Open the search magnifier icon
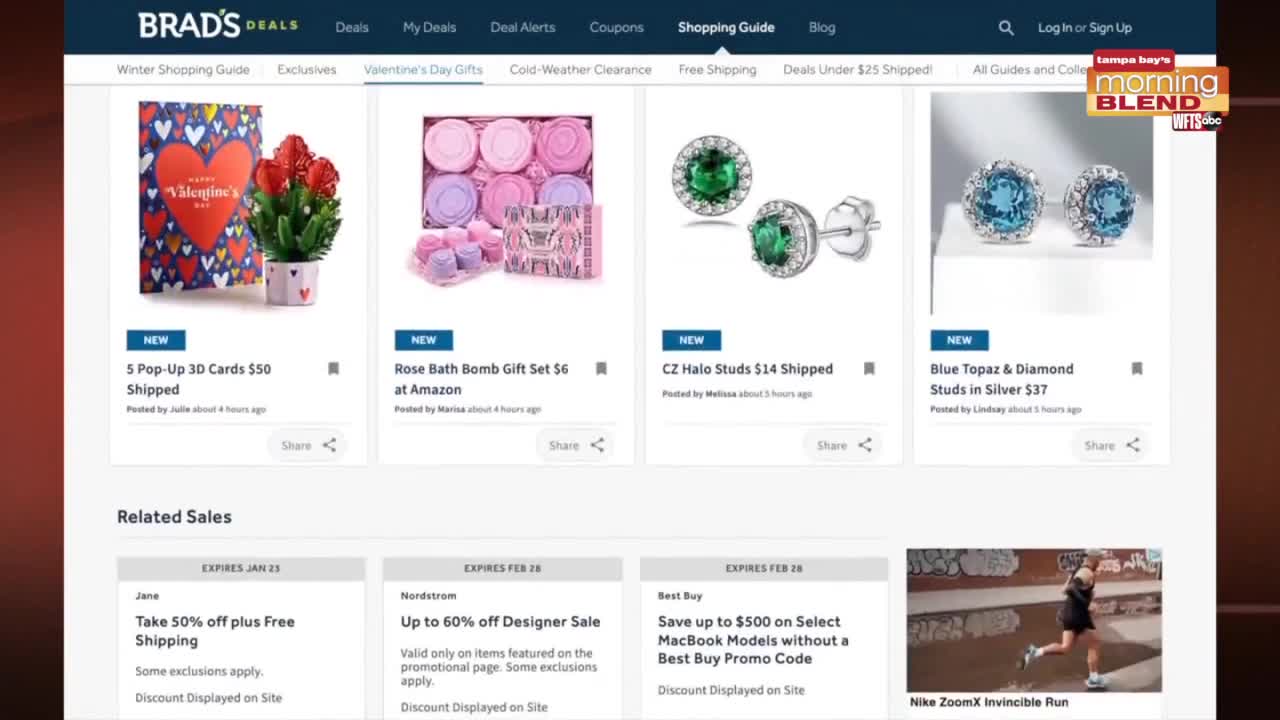Image resolution: width=1280 pixels, height=720 pixels. (x=1006, y=28)
